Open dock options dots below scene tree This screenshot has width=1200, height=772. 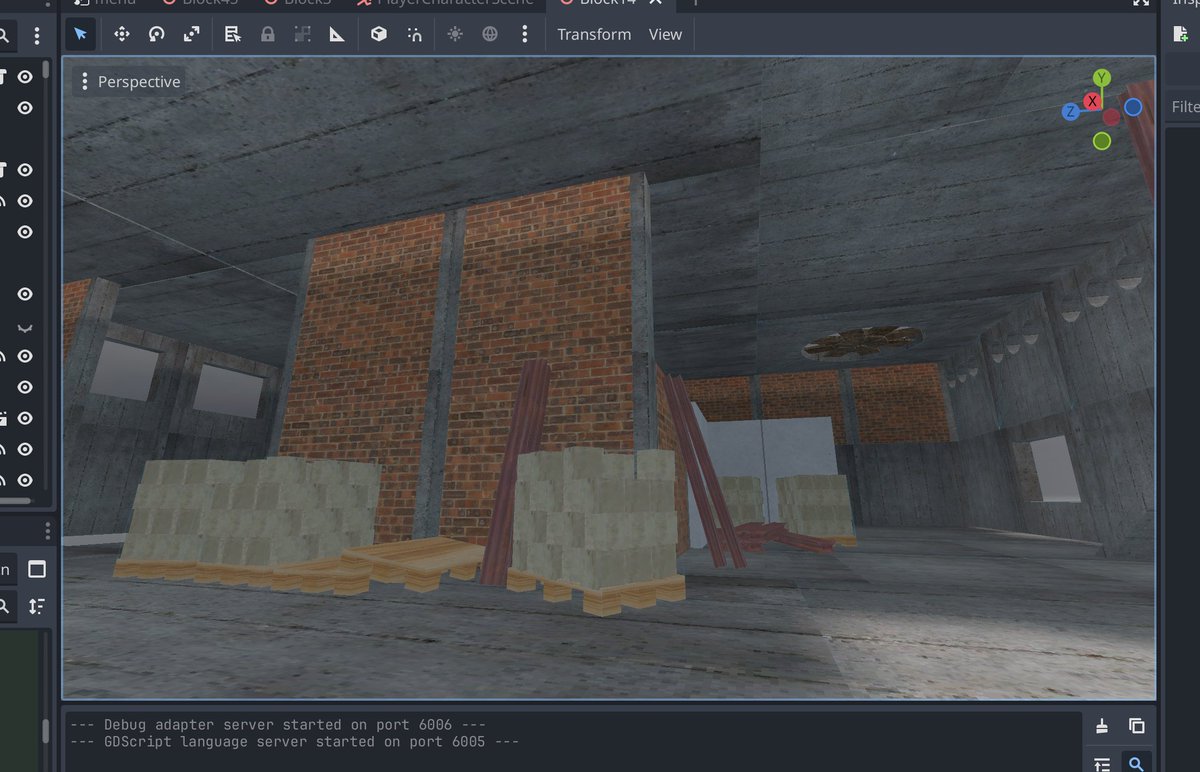[x=46, y=530]
